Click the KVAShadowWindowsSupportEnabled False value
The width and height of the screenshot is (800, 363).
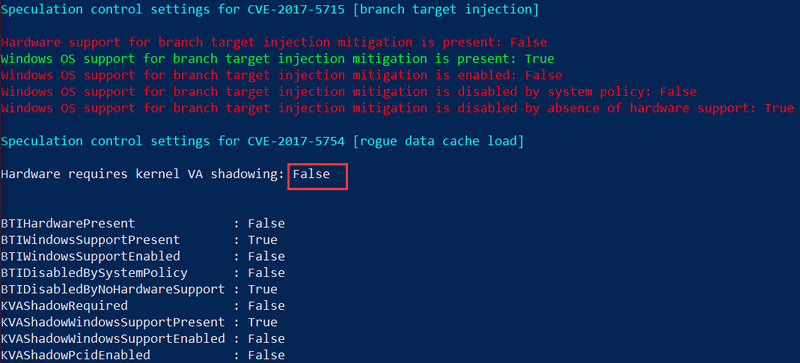(266, 338)
